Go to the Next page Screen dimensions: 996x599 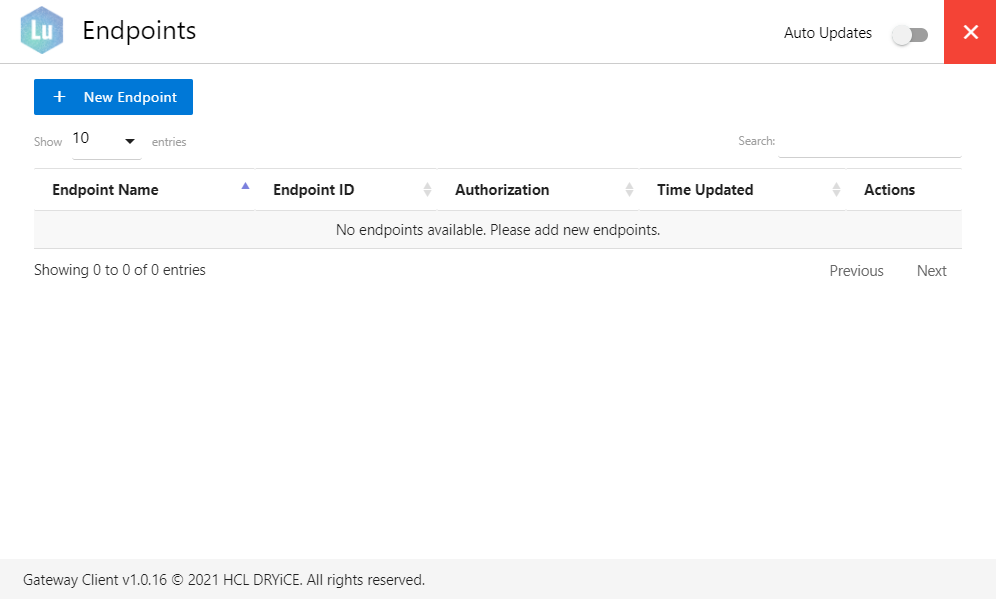pyautogui.click(x=931, y=270)
